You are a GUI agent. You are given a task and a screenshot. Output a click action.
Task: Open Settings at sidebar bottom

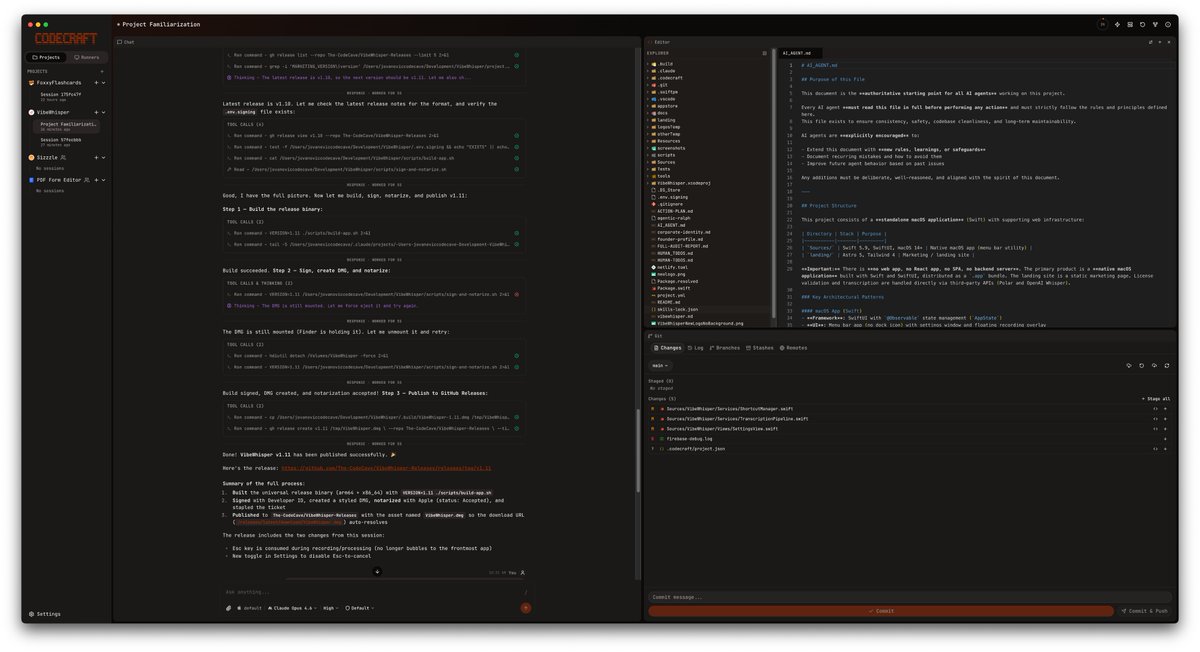[x=45, y=614]
